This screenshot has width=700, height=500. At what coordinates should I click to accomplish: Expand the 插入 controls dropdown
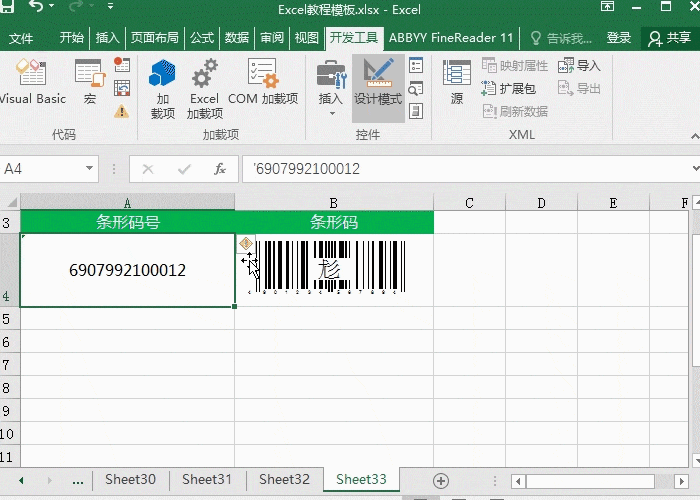coord(331,113)
